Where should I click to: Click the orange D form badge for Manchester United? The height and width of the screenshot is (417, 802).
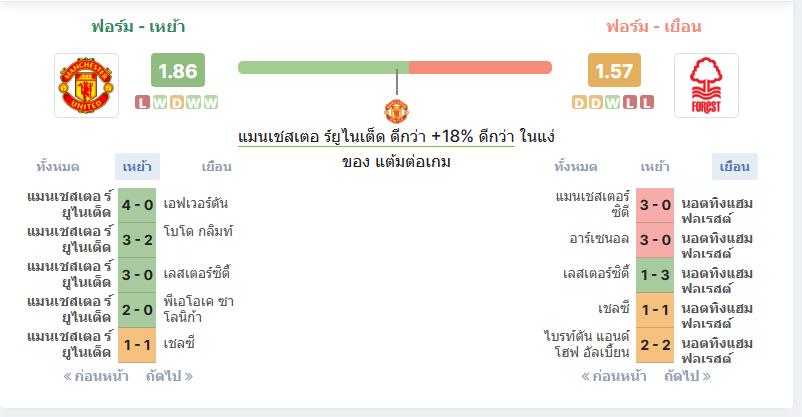pyautogui.click(x=176, y=102)
